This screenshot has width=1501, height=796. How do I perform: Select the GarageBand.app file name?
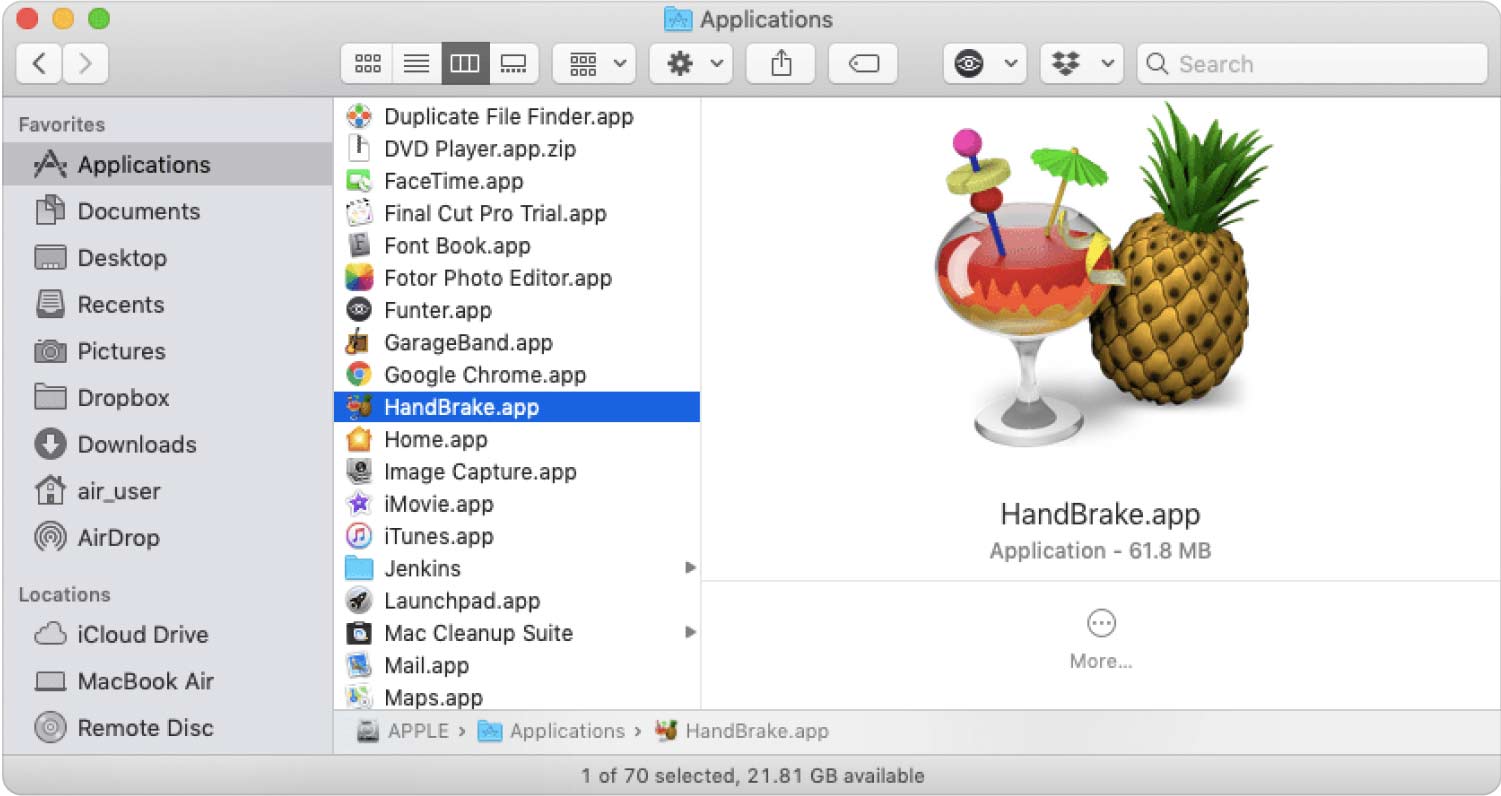click(468, 343)
